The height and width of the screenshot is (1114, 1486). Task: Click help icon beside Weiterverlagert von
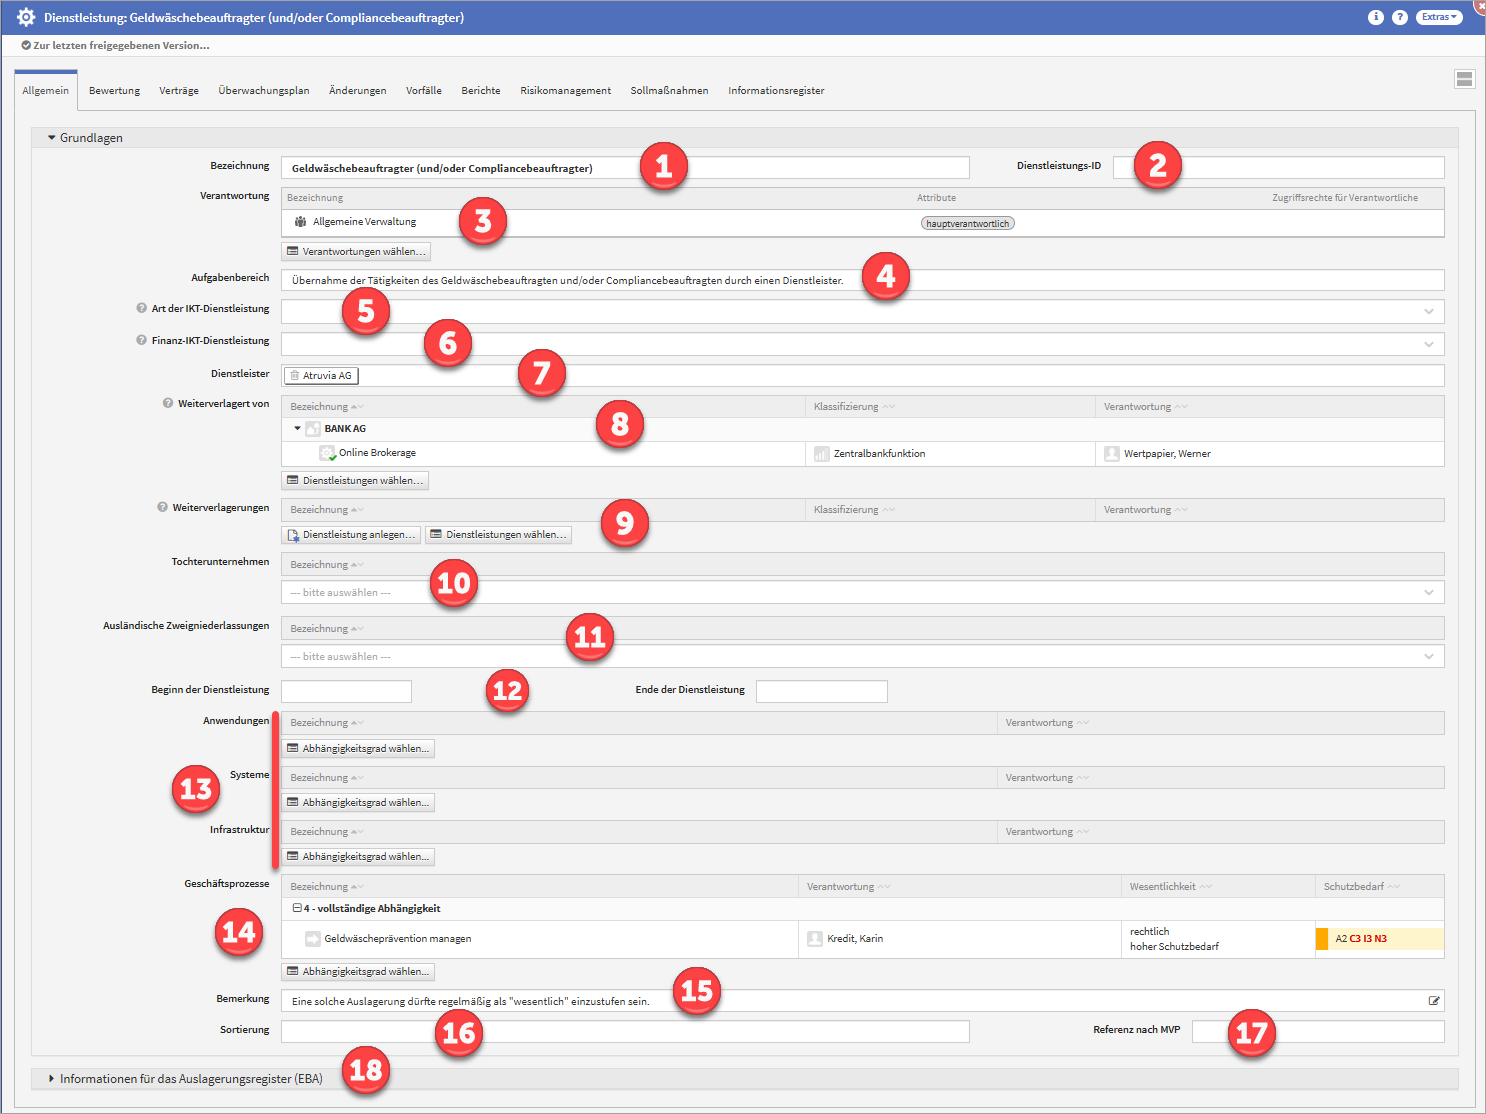168,403
